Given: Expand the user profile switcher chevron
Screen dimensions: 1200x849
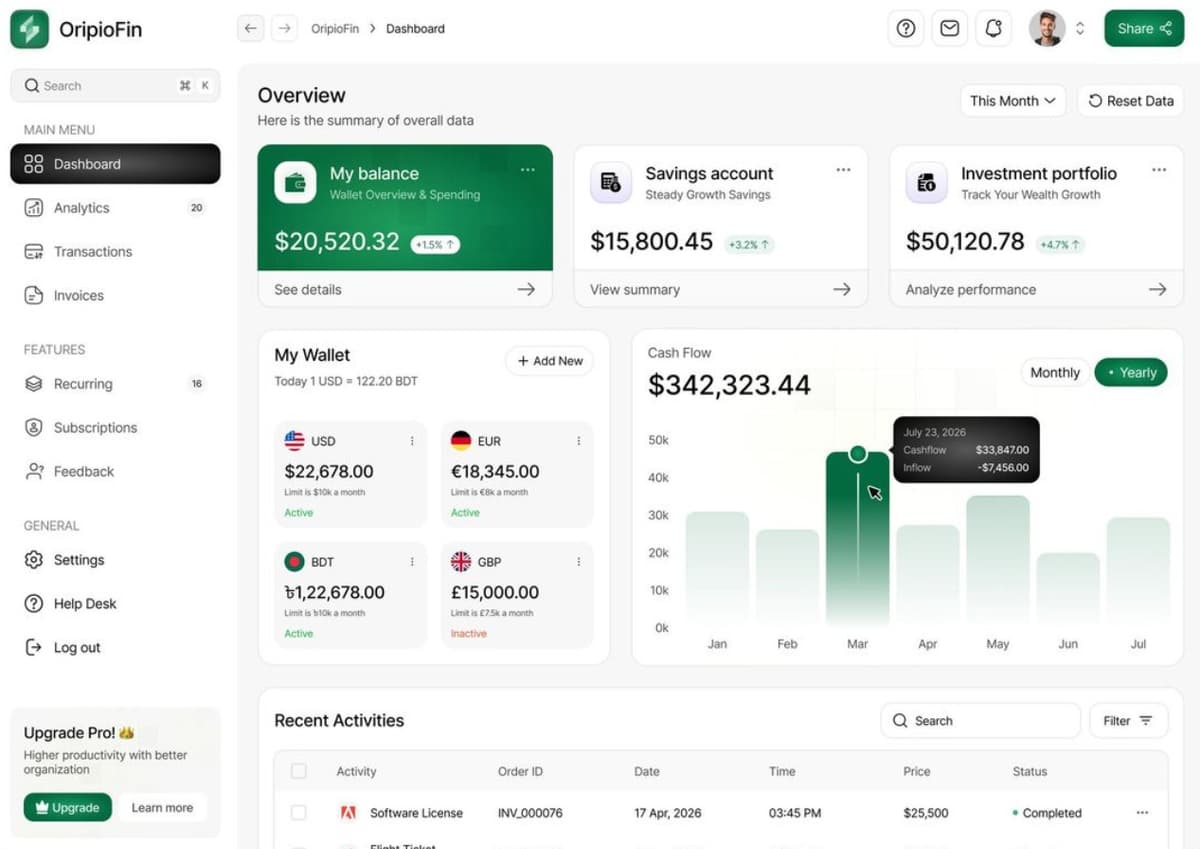Looking at the screenshot, I should [1080, 29].
